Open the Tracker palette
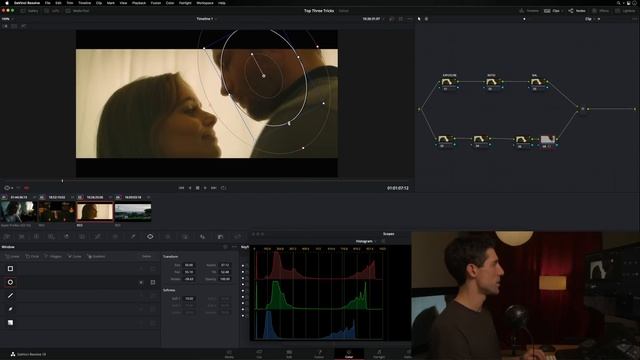The width and height of the screenshot is (640, 360). [167, 237]
